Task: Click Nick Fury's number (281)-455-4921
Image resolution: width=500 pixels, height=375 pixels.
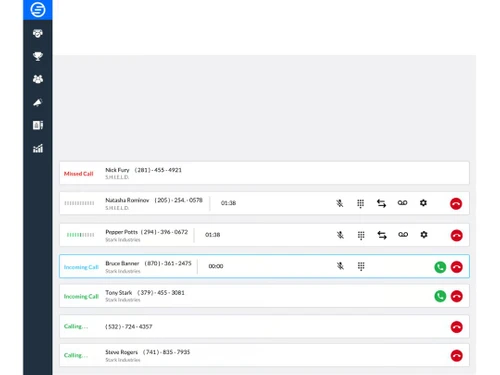Action: coord(158,170)
